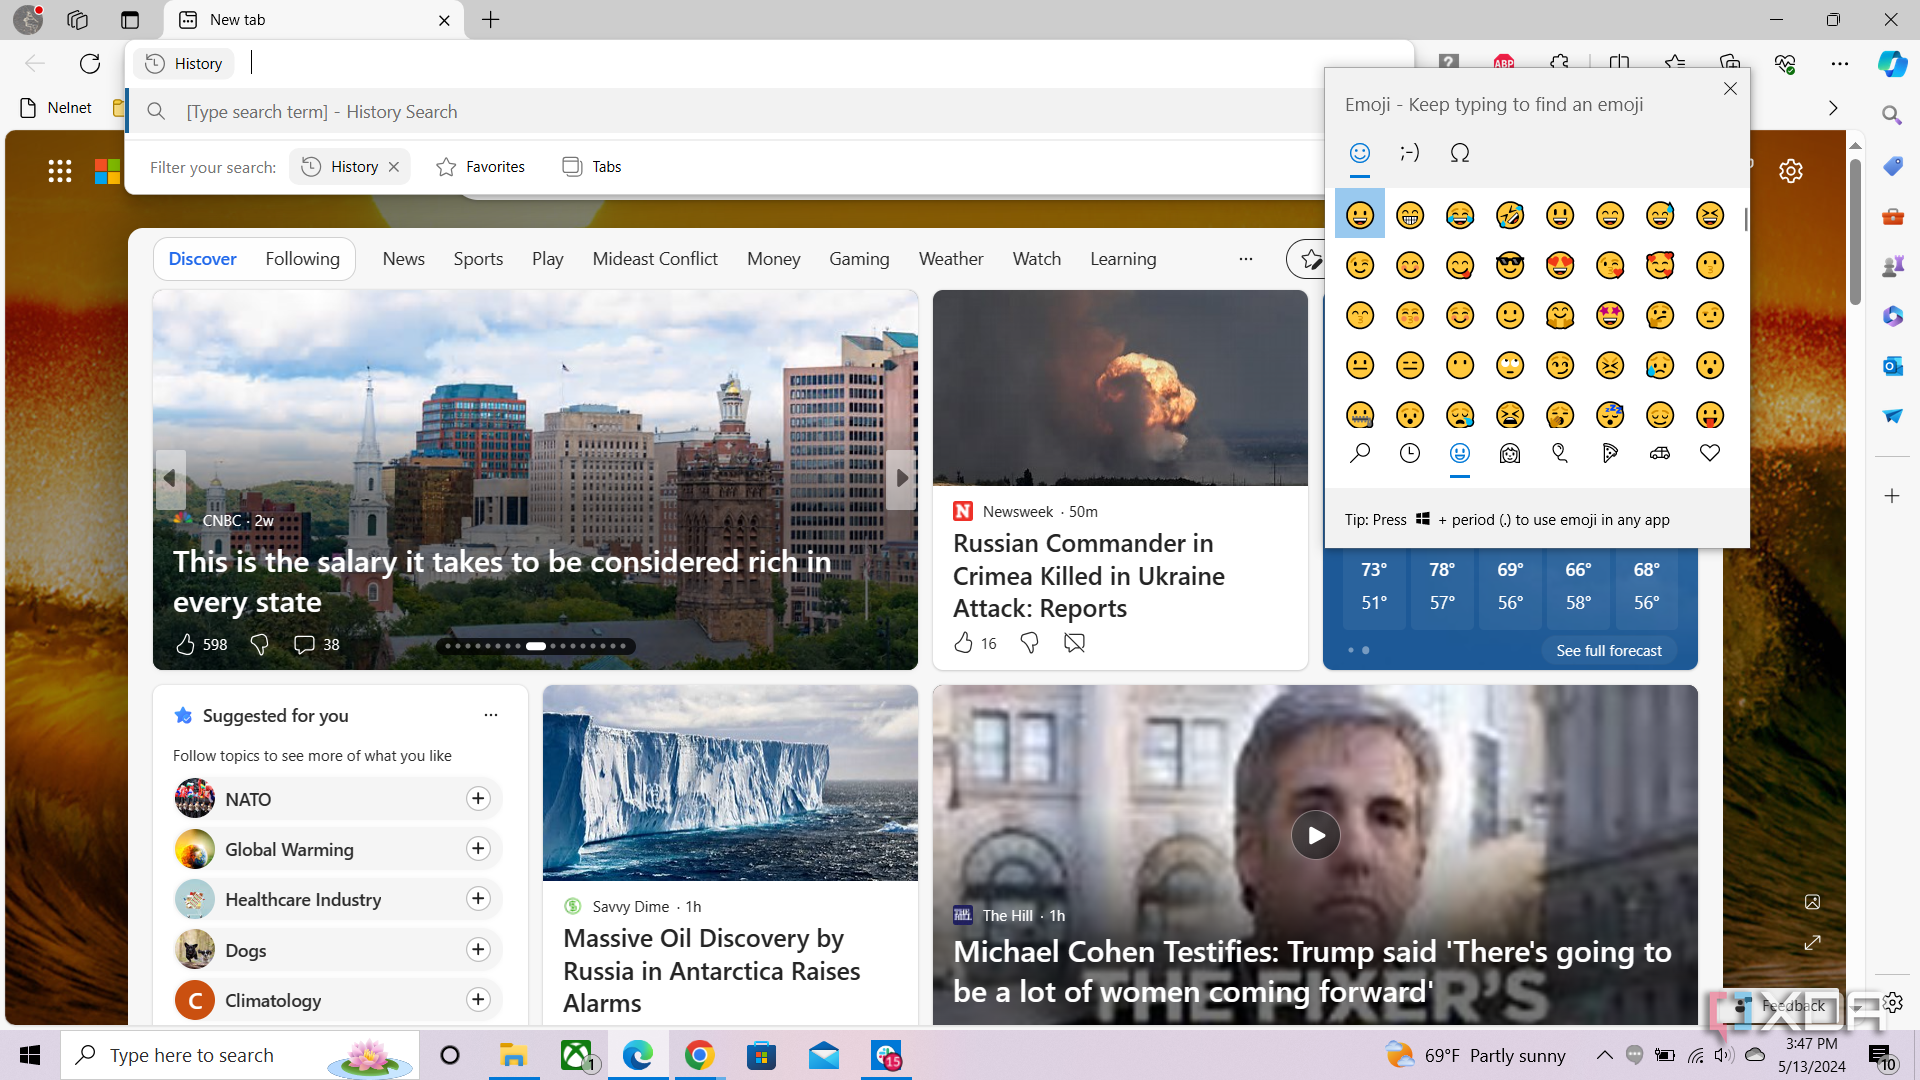This screenshot has width=1920, height=1080.
Task: Refresh the page
Action: click(90, 64)
